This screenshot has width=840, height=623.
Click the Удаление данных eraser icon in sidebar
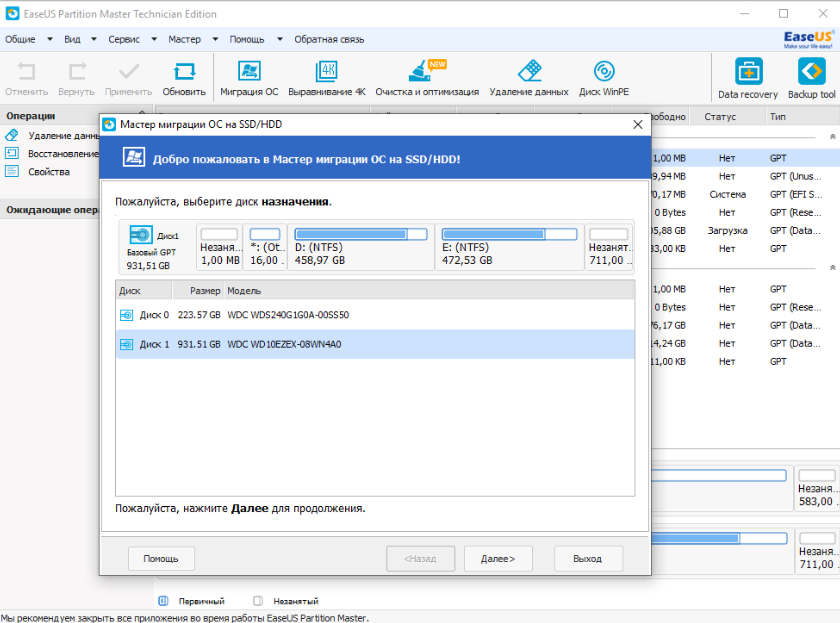pyautogui.click(x=12, y=135)
